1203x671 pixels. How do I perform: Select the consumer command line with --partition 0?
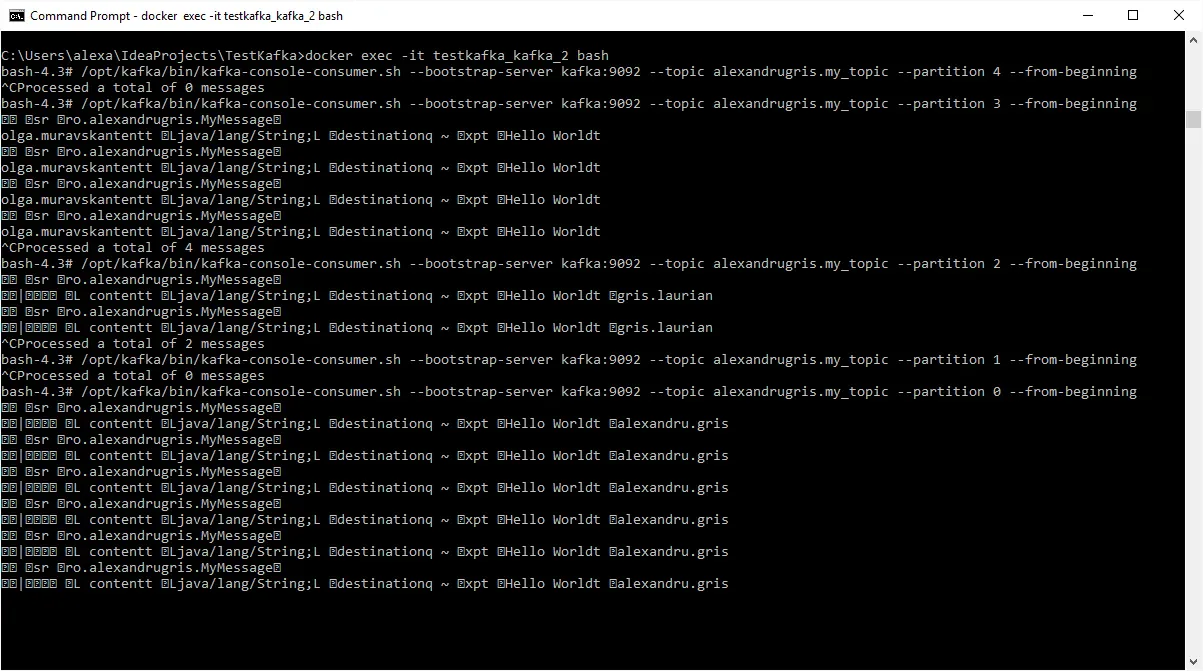[x=569, y=391]
